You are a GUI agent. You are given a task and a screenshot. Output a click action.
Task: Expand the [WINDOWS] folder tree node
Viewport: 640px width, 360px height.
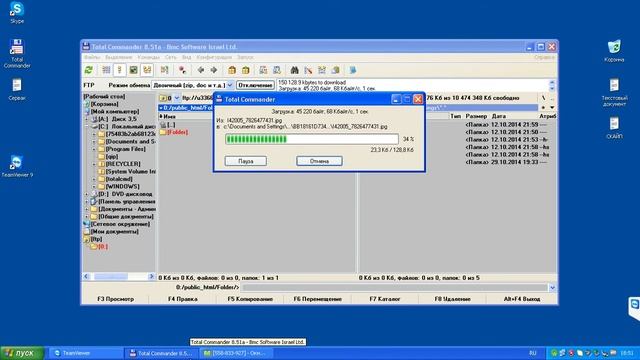pos(94,187)
